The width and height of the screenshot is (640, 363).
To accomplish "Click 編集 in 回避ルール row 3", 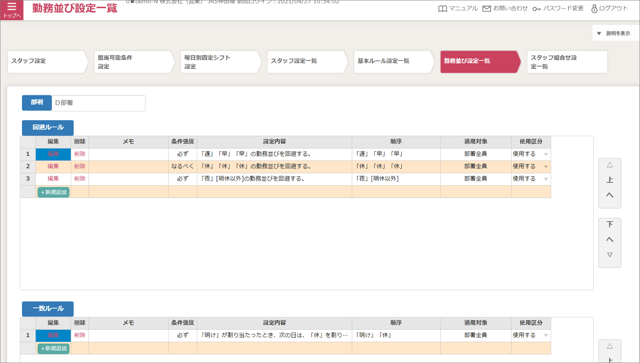I will click(53, 178).
